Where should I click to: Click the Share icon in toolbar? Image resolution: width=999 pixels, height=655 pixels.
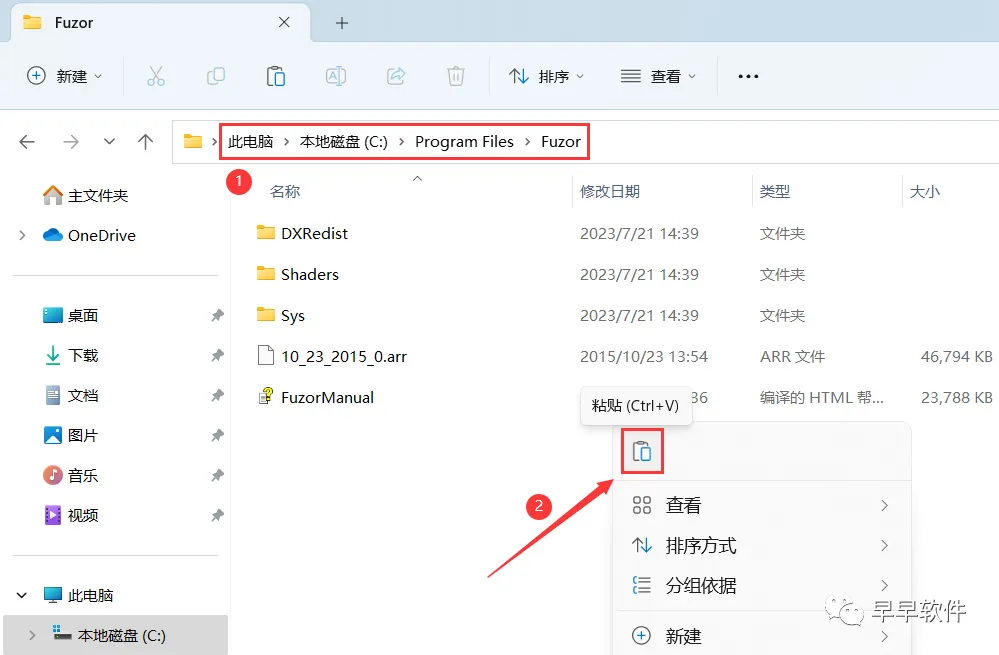pyautogui.click(x=396, y=76)
